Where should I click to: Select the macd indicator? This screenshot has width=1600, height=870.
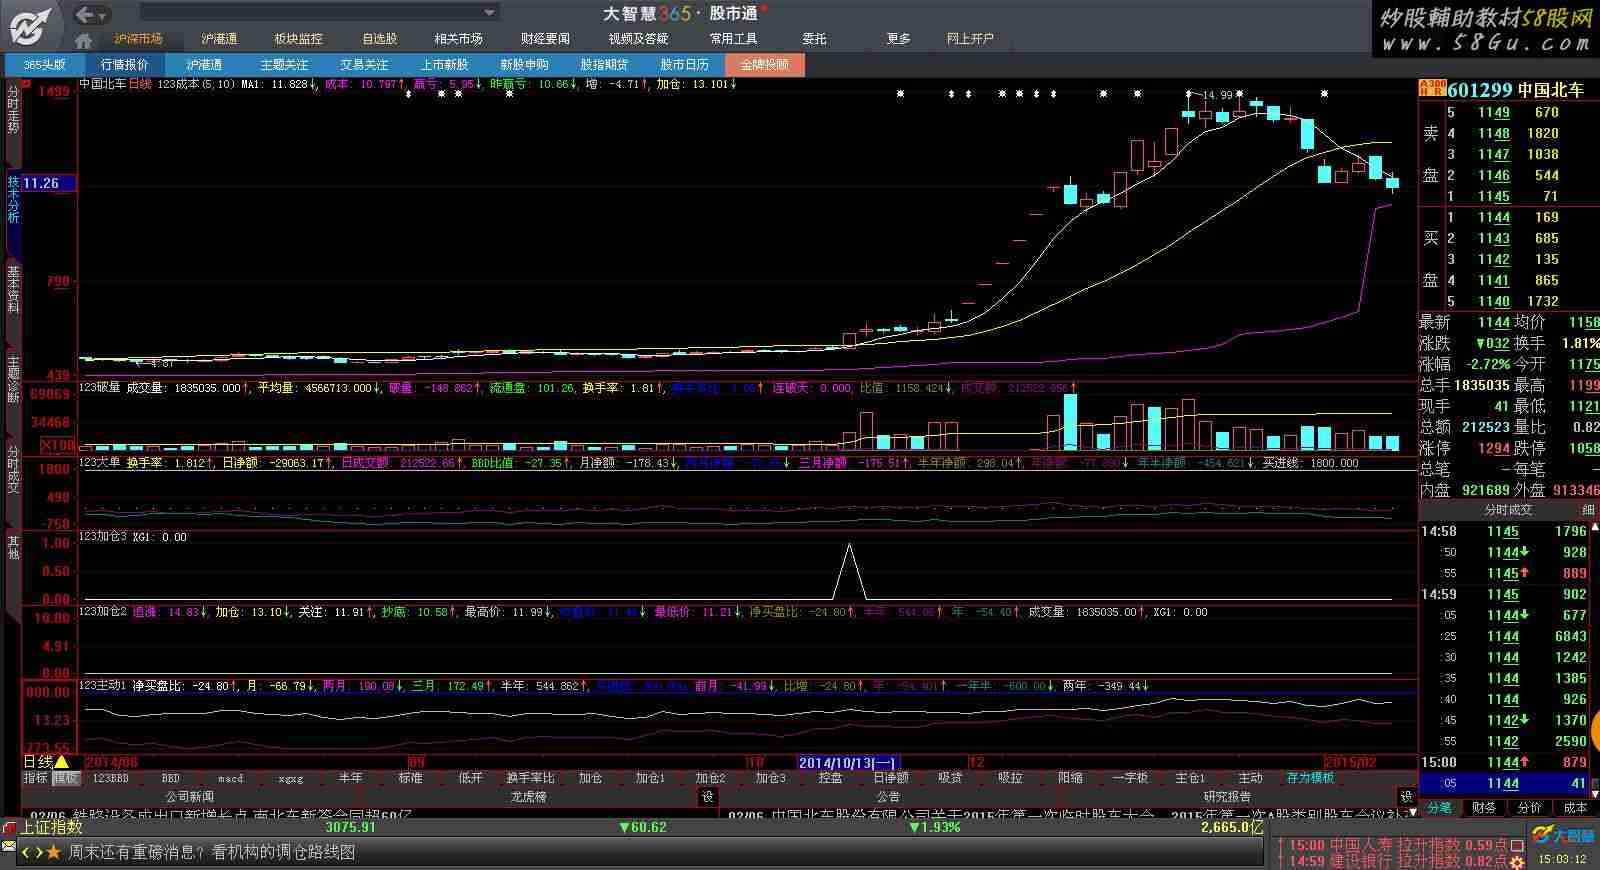pos(230,778)
